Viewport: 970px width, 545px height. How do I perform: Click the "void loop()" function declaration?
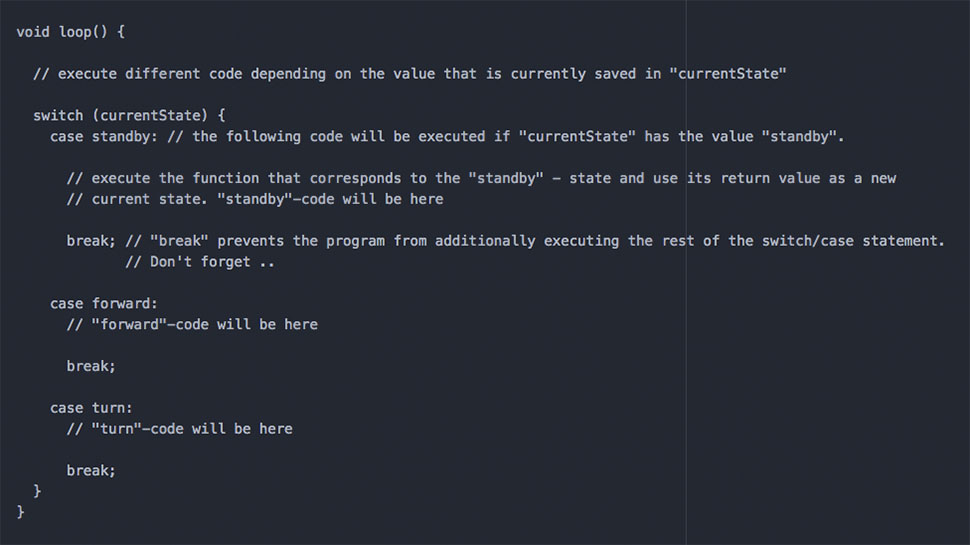click(x=70, y=32)
